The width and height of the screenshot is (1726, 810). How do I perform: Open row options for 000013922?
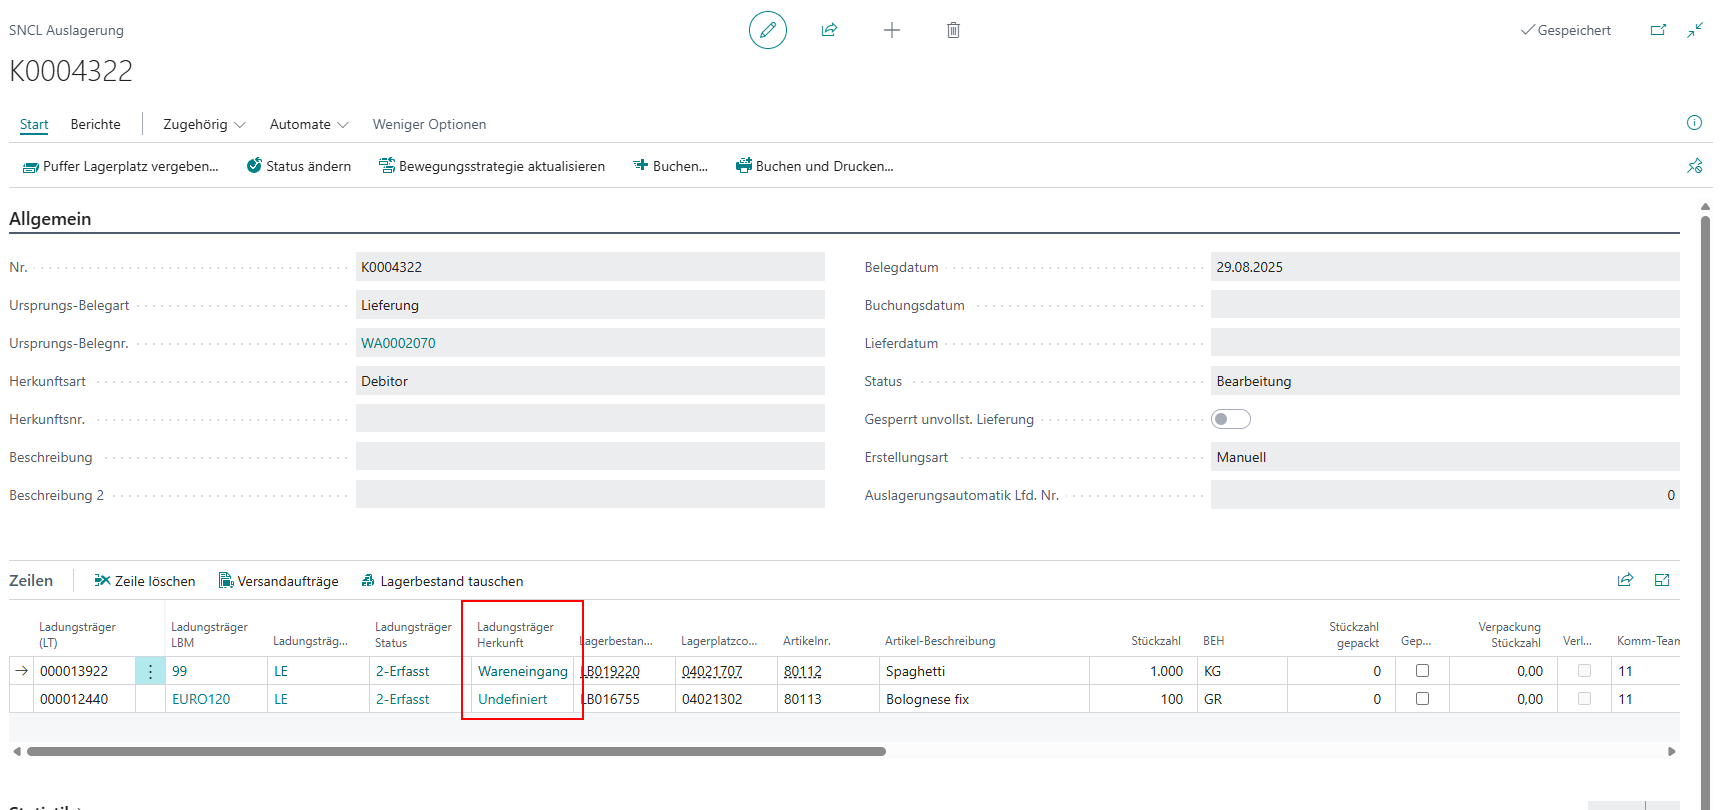150,671
